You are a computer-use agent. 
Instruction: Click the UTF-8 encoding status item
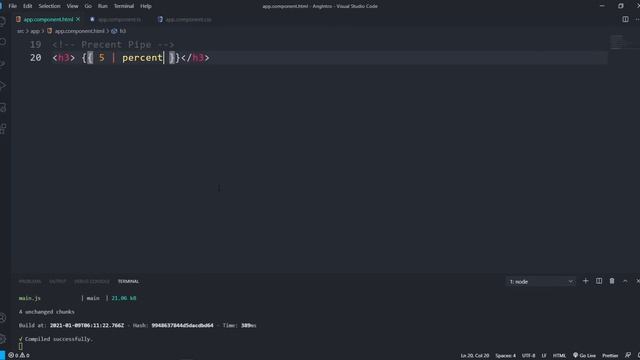(x=528, y=356)
